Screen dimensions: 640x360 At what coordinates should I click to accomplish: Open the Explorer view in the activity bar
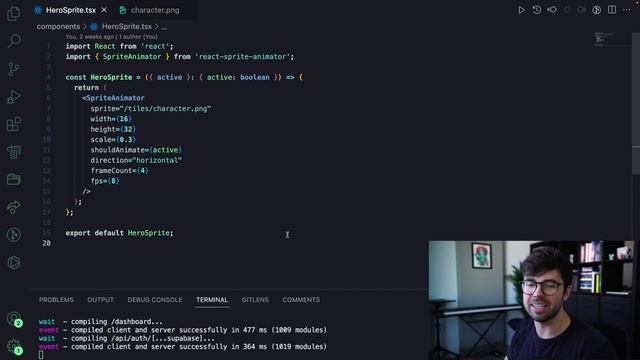[13, 13]
